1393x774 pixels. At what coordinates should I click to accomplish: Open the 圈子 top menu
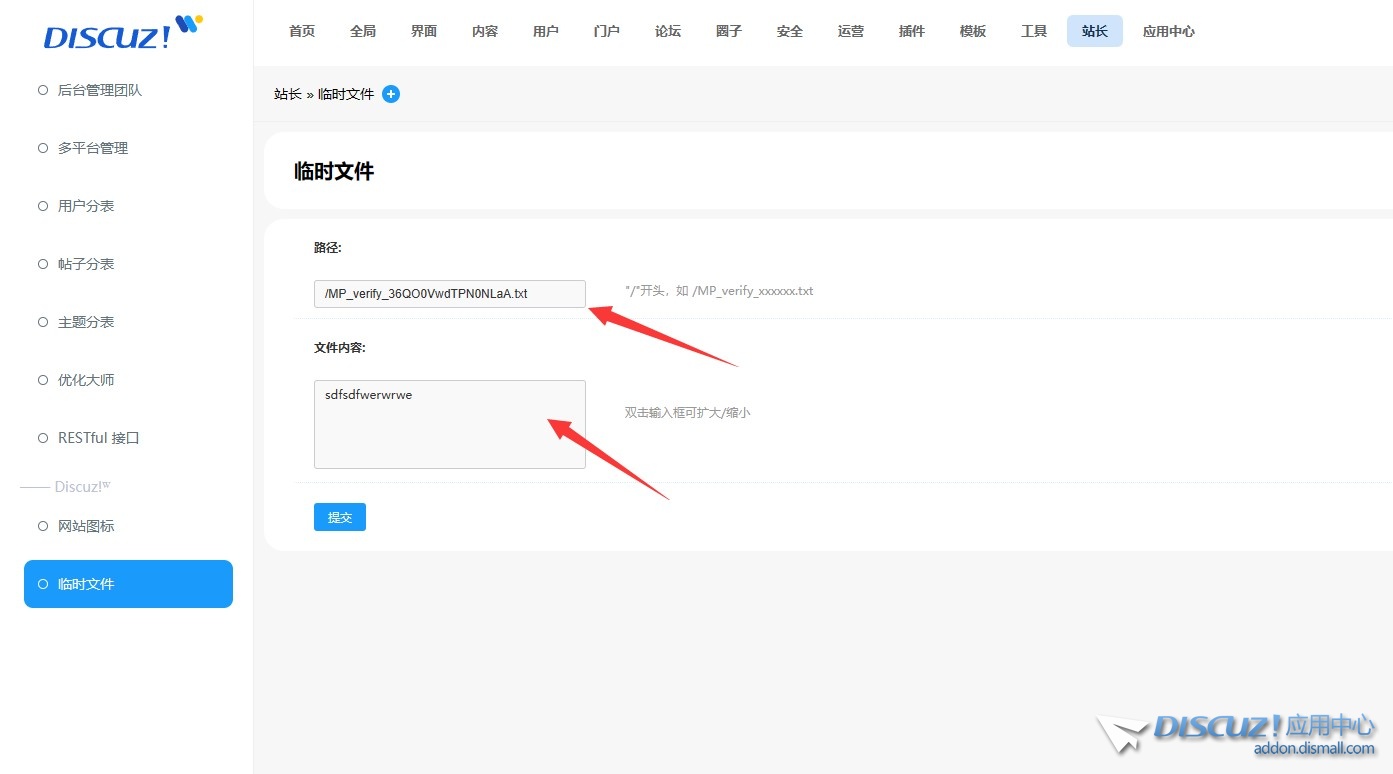[x=729, y=31]
